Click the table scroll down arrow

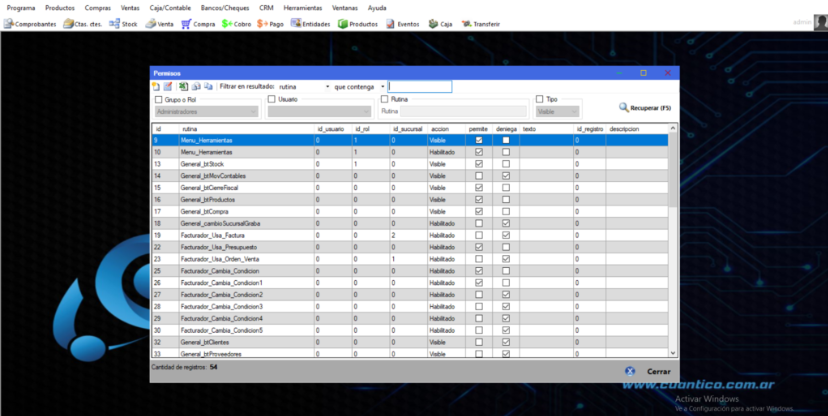[x=673, y=353]
